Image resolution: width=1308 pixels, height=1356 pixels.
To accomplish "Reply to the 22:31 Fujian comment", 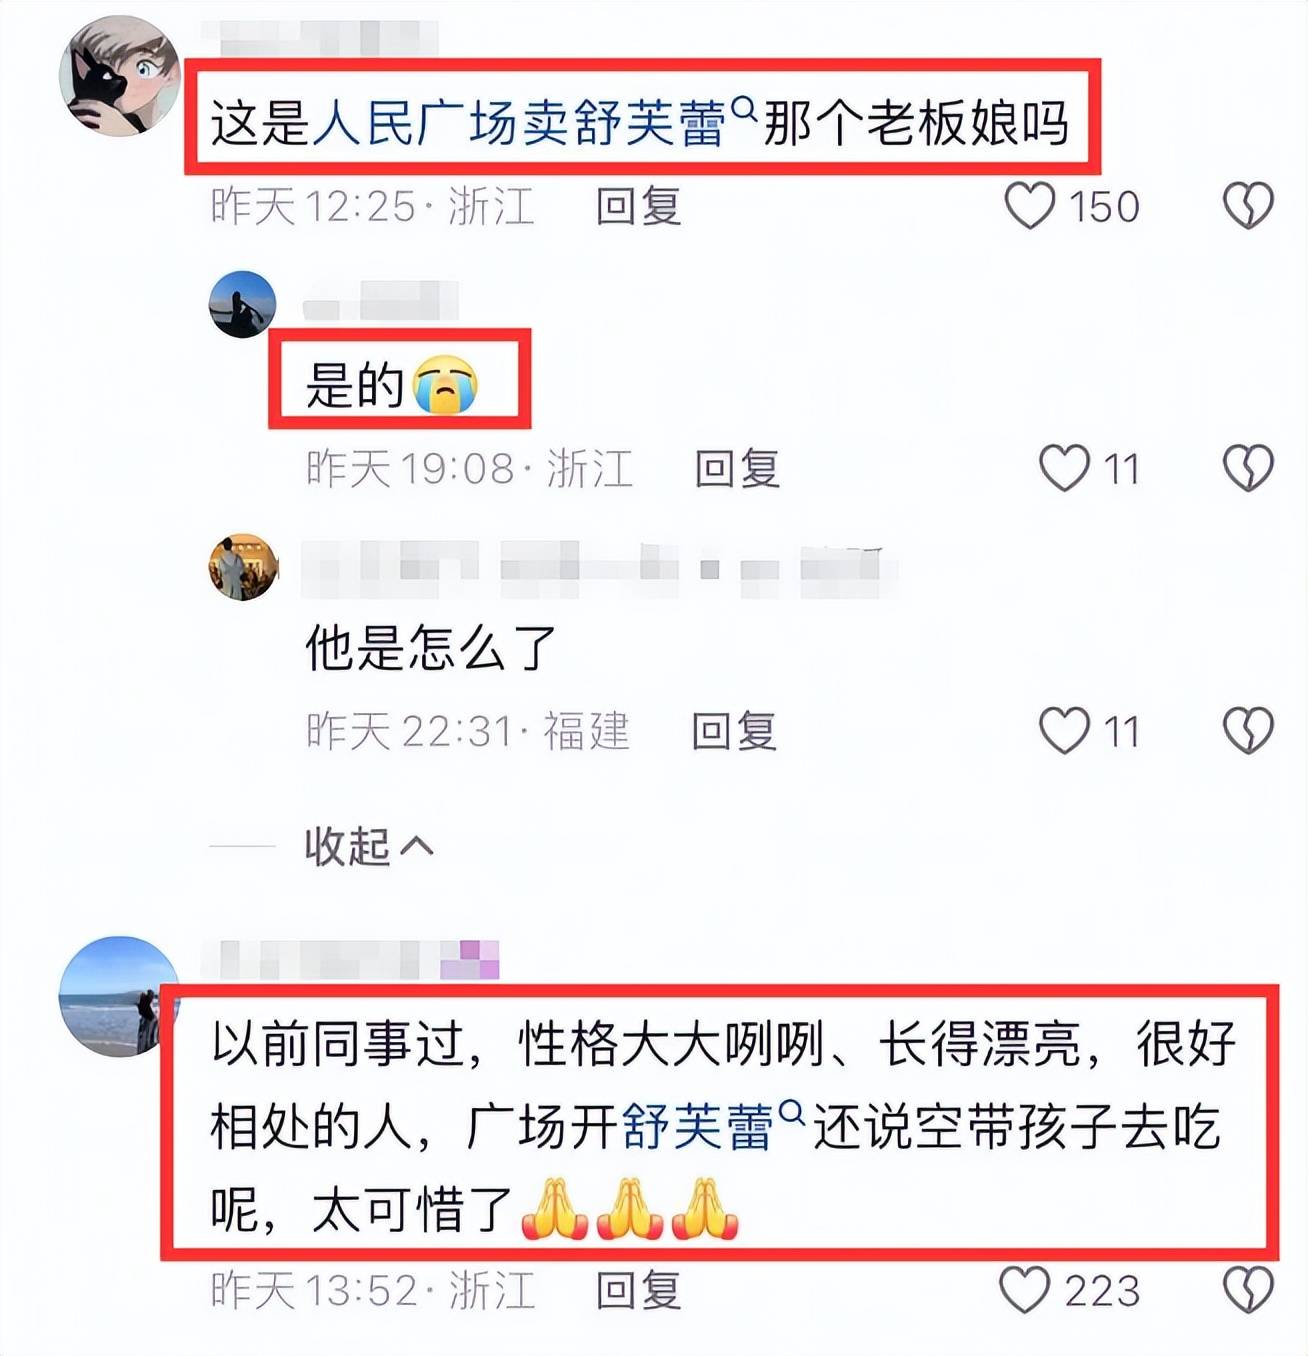I will [734, 731].
